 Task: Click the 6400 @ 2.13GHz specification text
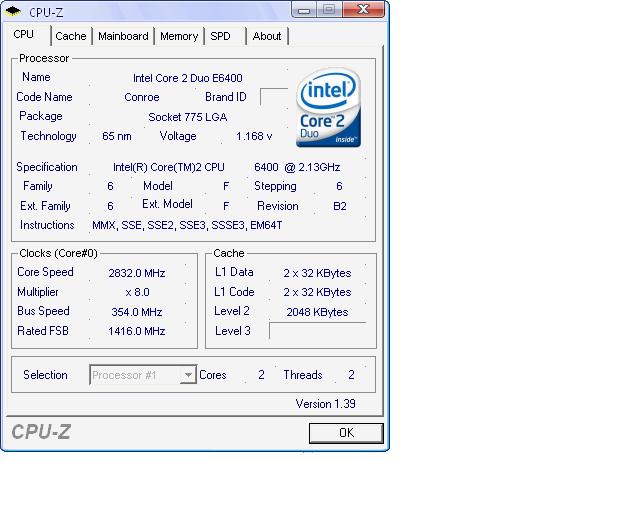[x=297, y=167]
